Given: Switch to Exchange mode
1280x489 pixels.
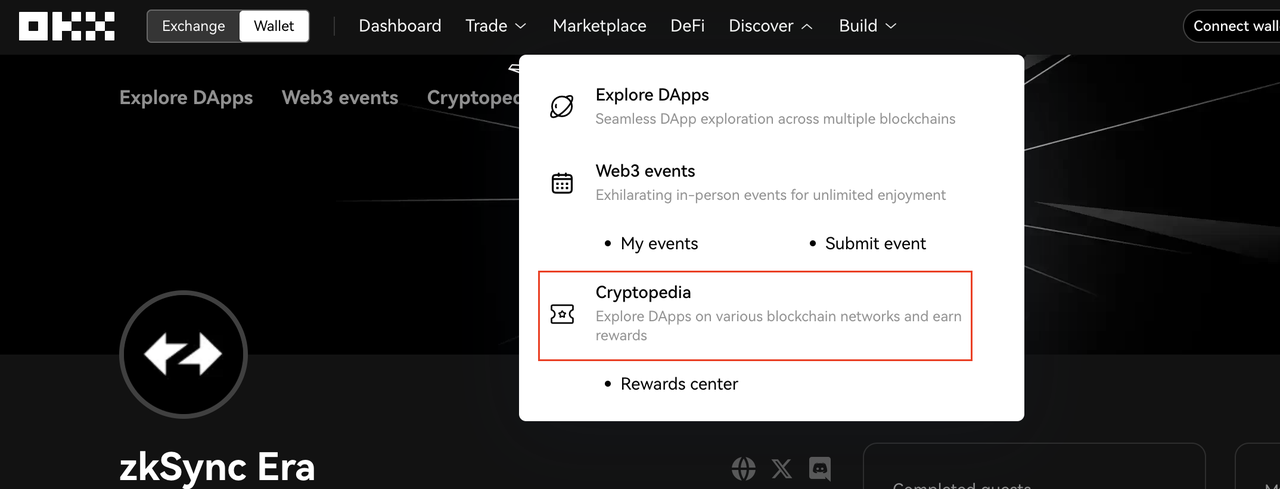Looking at the screenshot, I should [x=194, y=26].
